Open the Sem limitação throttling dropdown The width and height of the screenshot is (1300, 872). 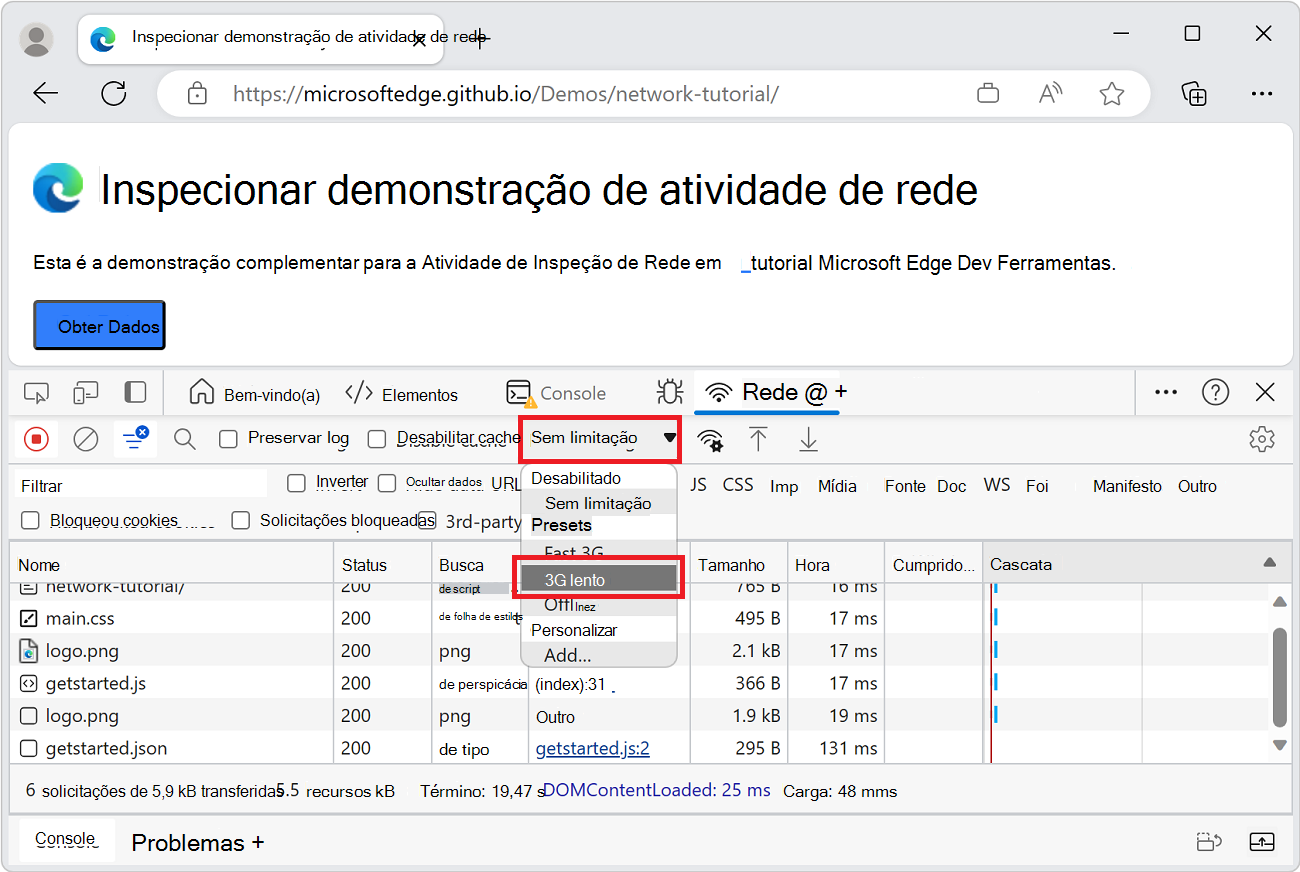(600, 438)
